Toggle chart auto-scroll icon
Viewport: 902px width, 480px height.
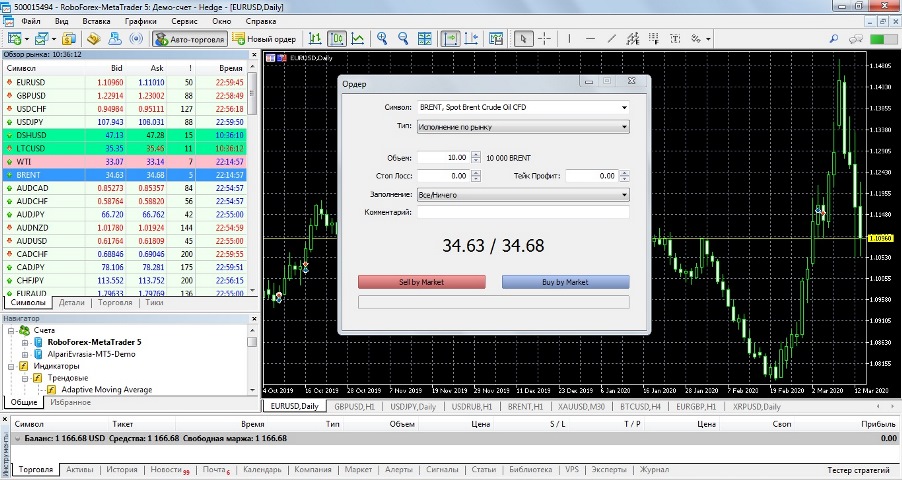click(450, 39)
